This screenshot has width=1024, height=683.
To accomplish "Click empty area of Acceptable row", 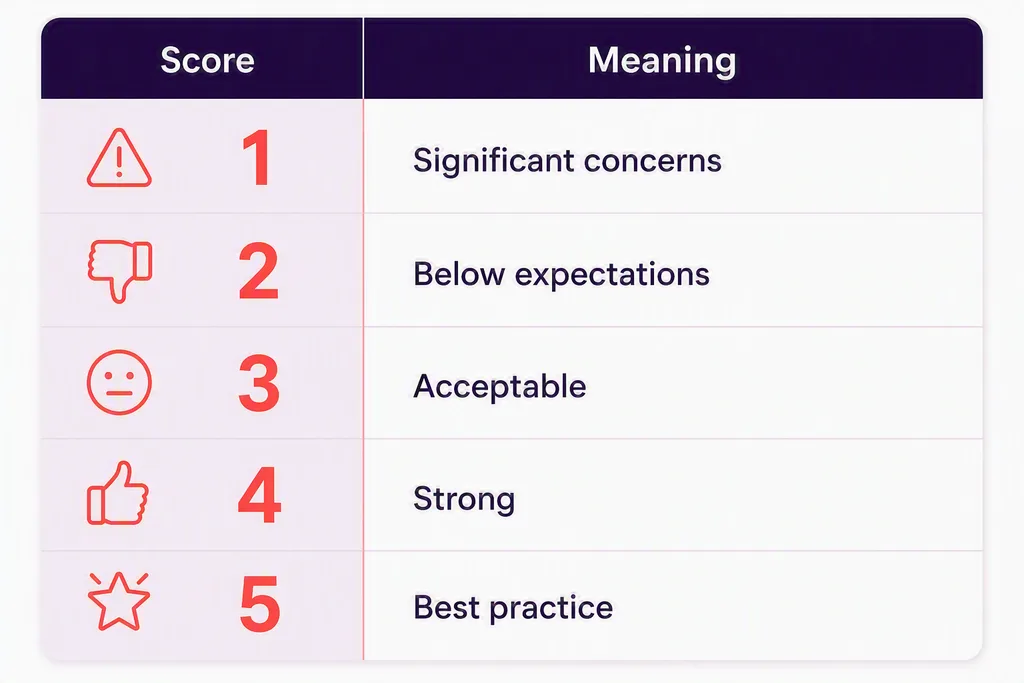I will coord(784,384).
